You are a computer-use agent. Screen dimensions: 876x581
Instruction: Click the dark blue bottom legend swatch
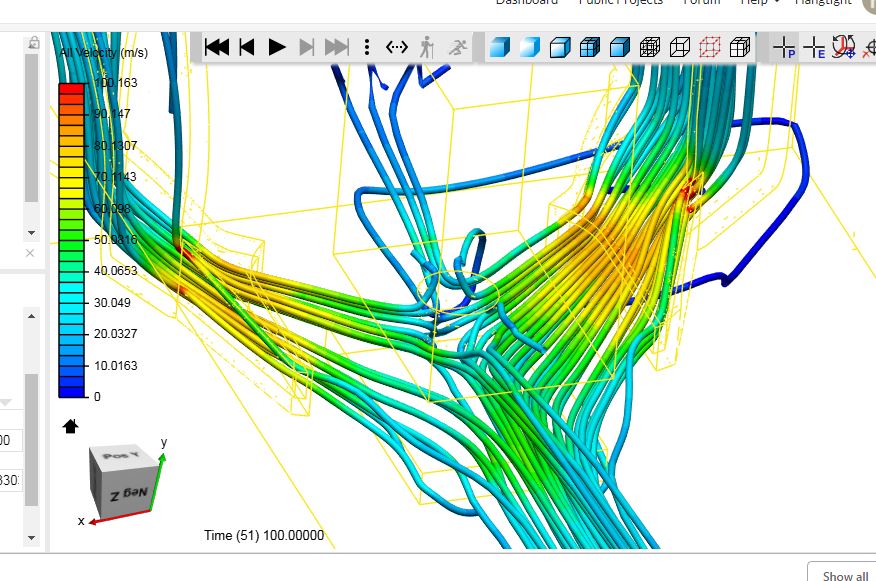point(72,392)
